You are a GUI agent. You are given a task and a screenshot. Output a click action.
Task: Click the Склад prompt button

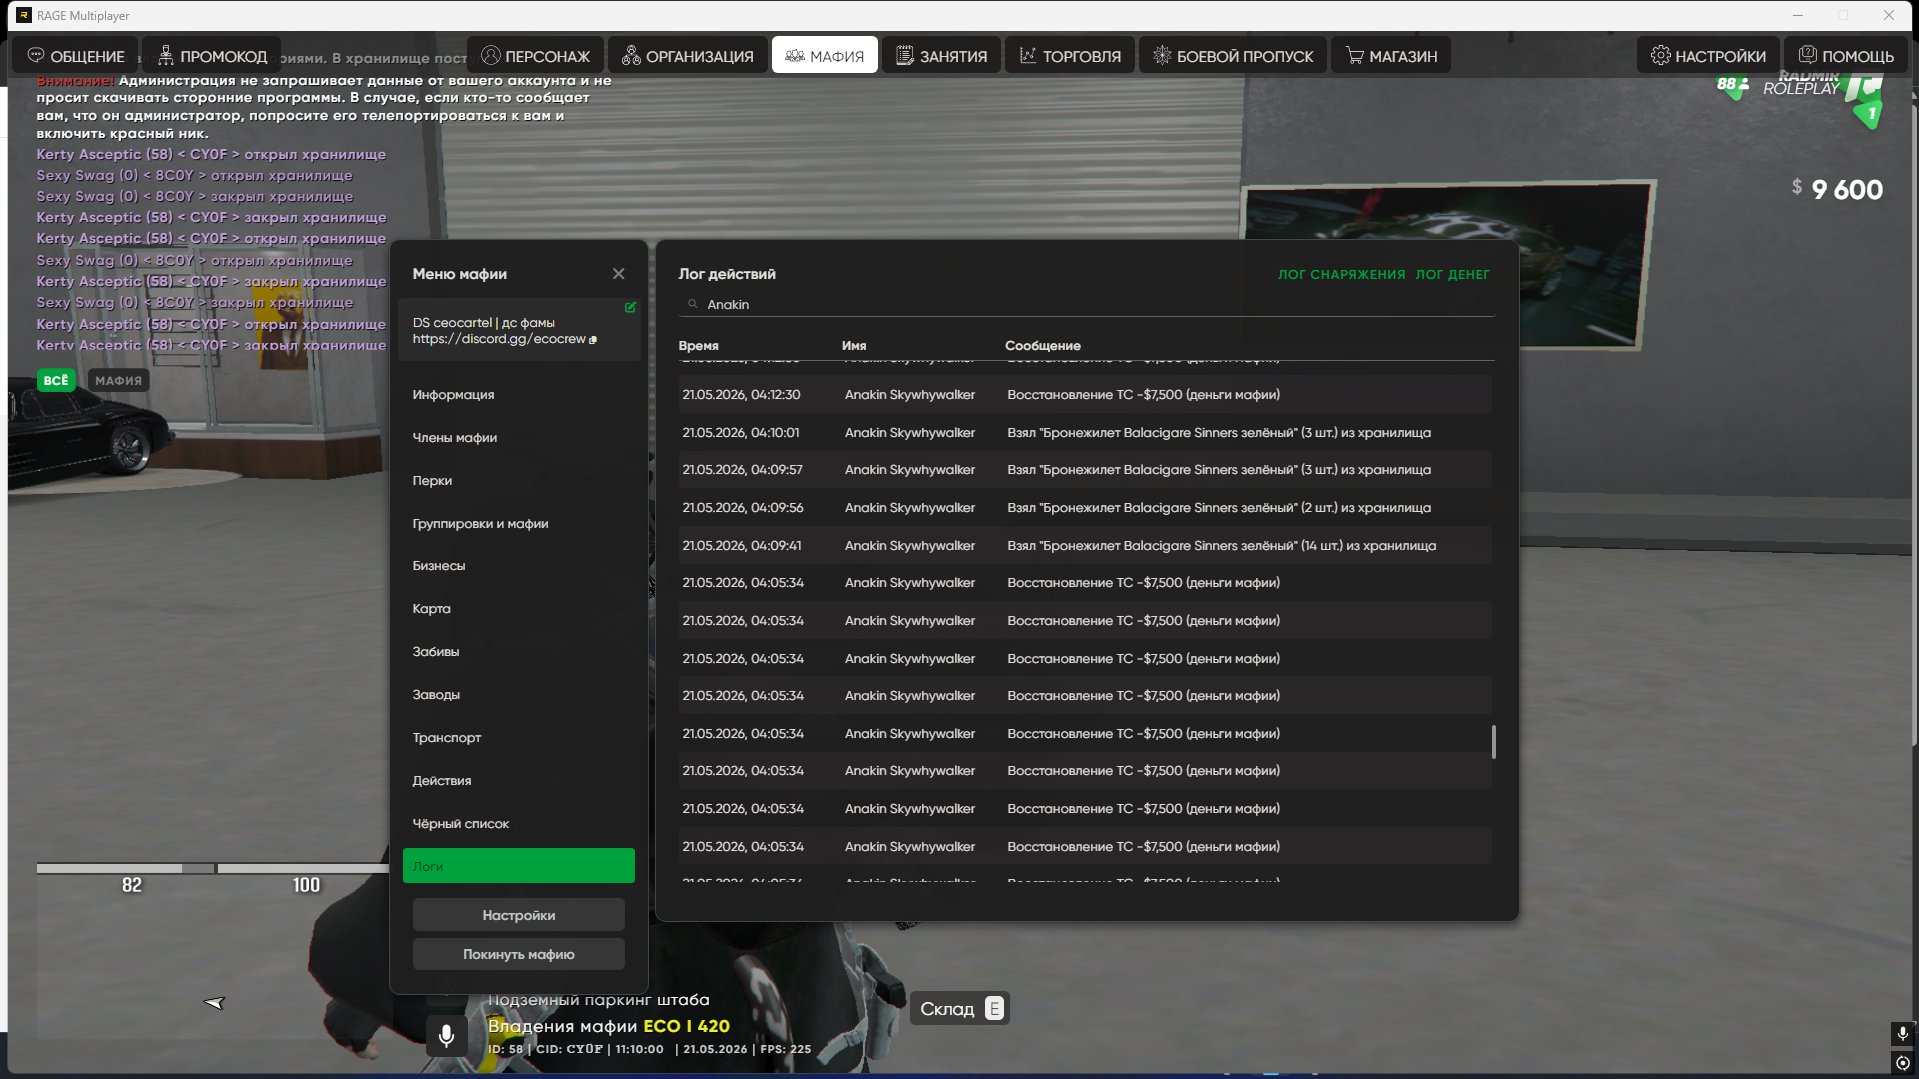(960, 1008)
